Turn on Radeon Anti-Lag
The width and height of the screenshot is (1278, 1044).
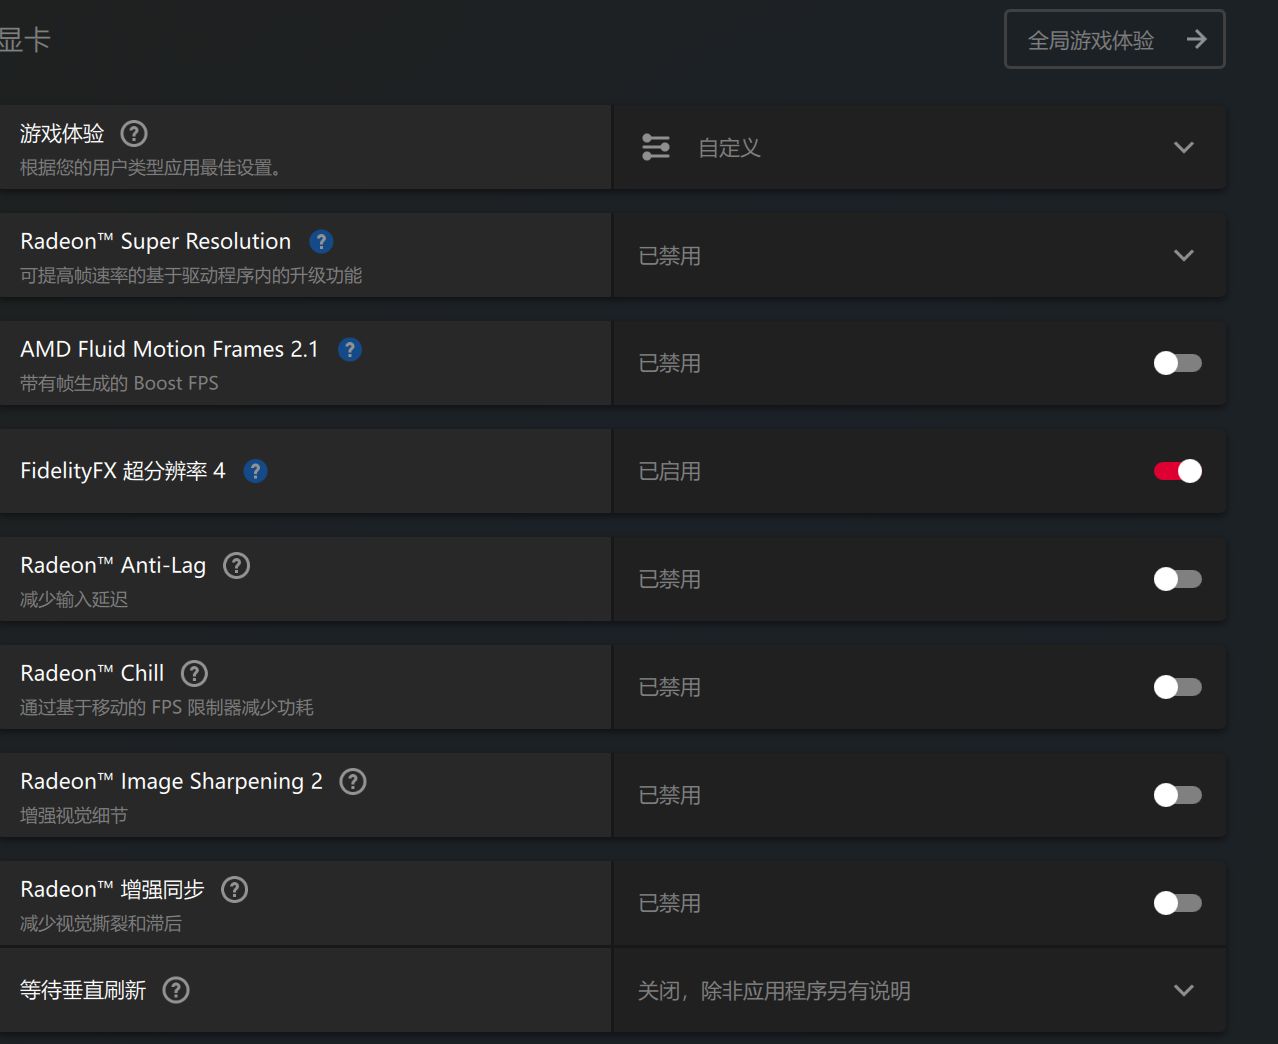click(1177, 579)
